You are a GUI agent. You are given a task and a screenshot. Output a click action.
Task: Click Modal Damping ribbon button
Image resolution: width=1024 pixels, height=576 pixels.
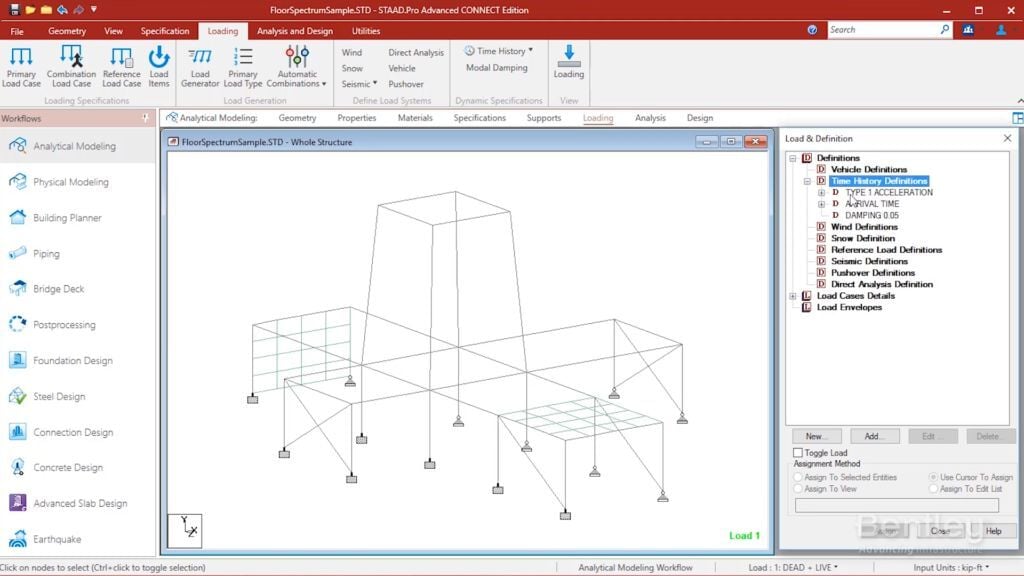pyautogui.click(x=496, y=67)
